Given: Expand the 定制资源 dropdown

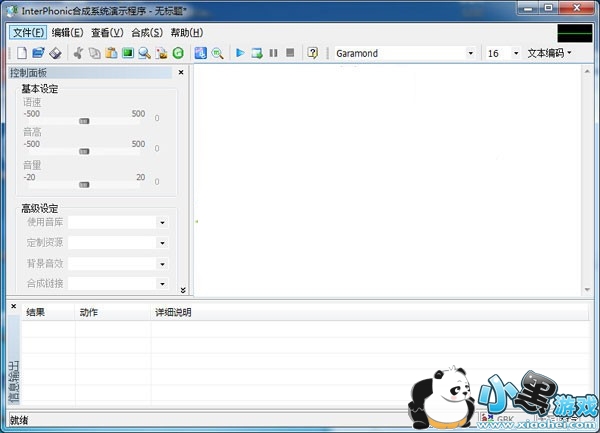Looking at the screenshot, I should [162, 243].
